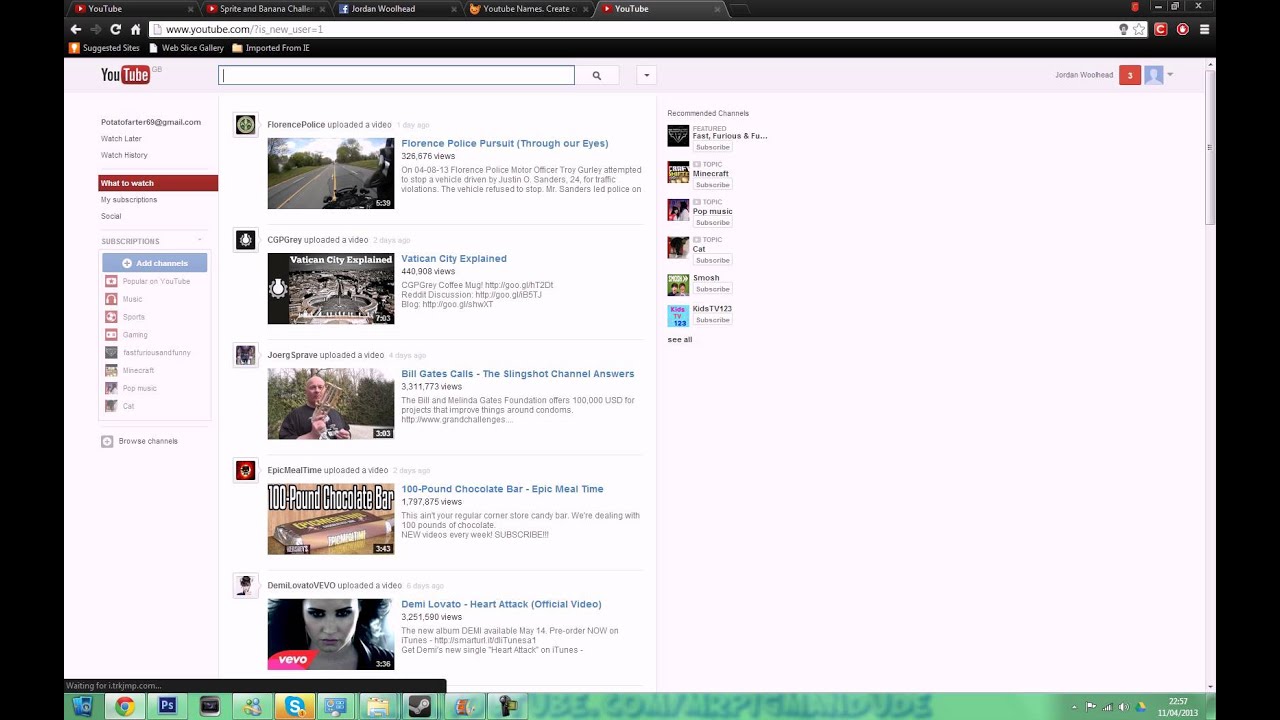1280x720 pixels.
Task: Open the FlorencePolice channel avatar
Action: (245, 125)
